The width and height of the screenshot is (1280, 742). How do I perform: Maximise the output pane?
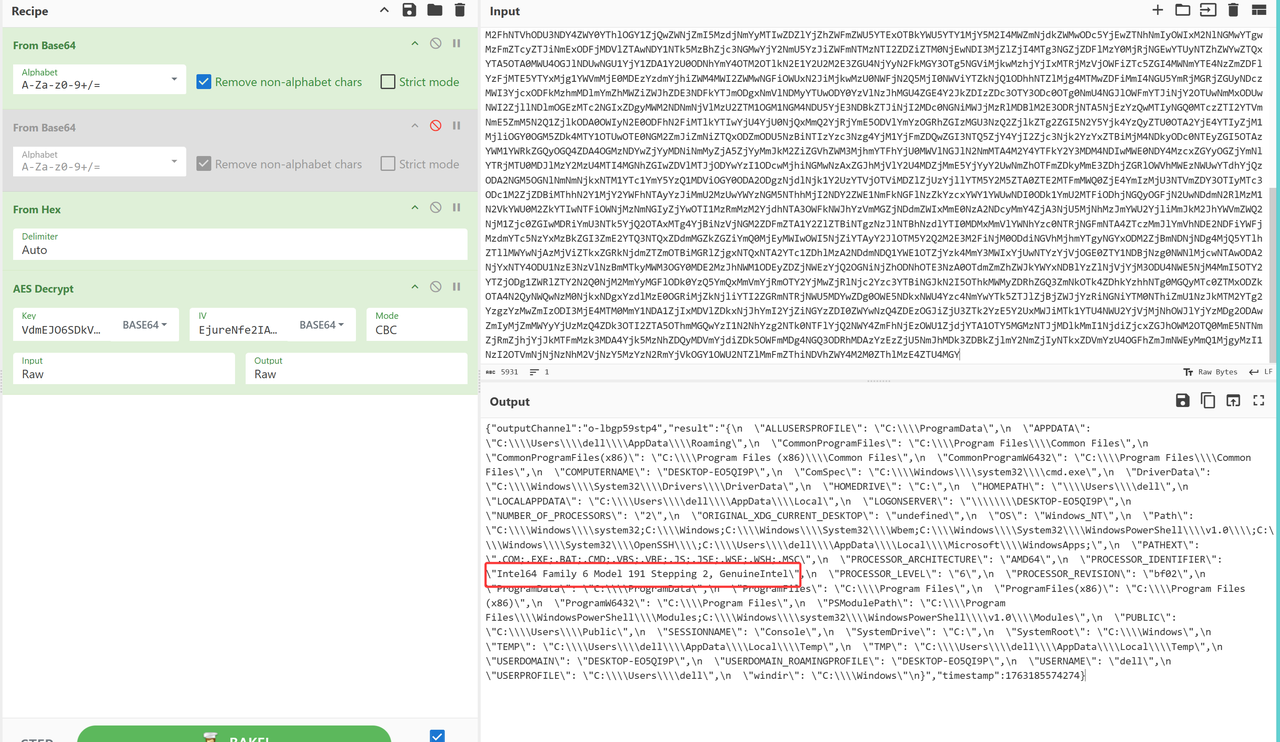1258,401
